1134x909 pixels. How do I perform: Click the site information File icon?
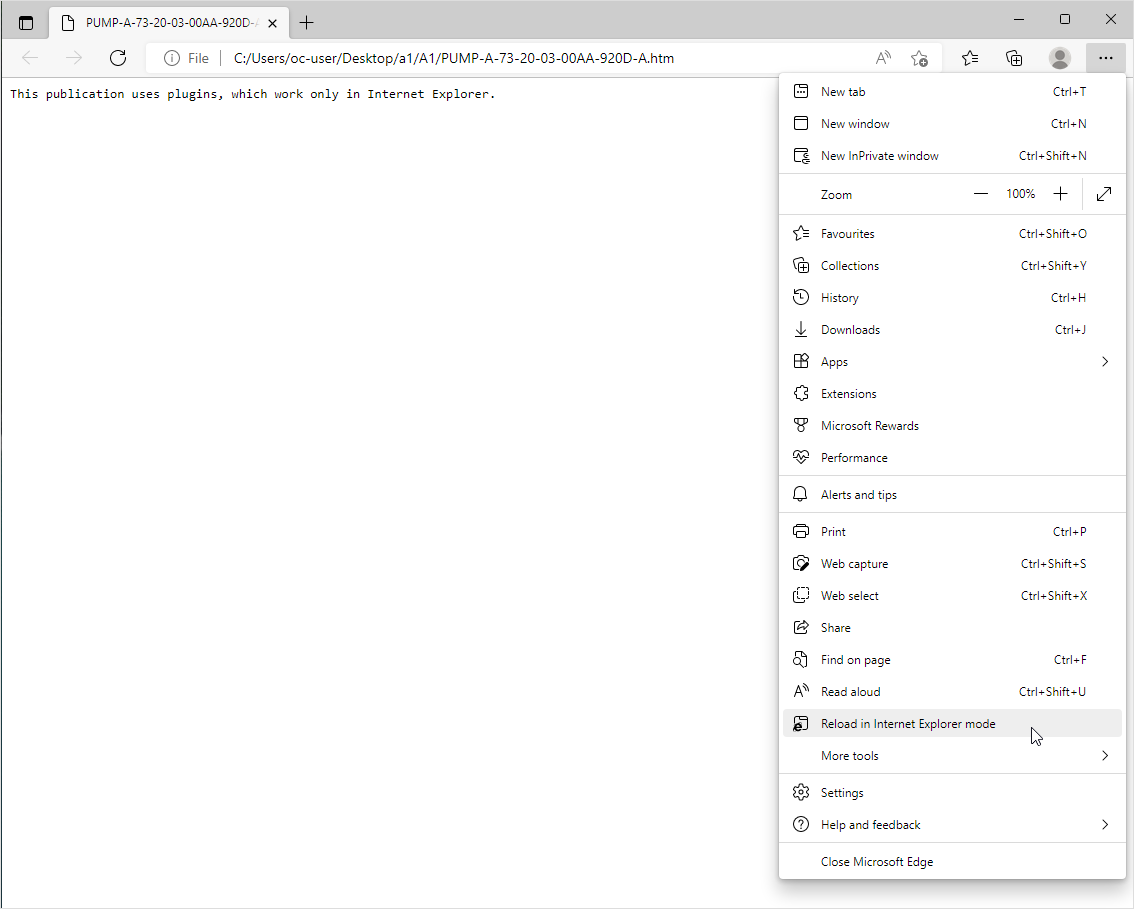[186, 58]
